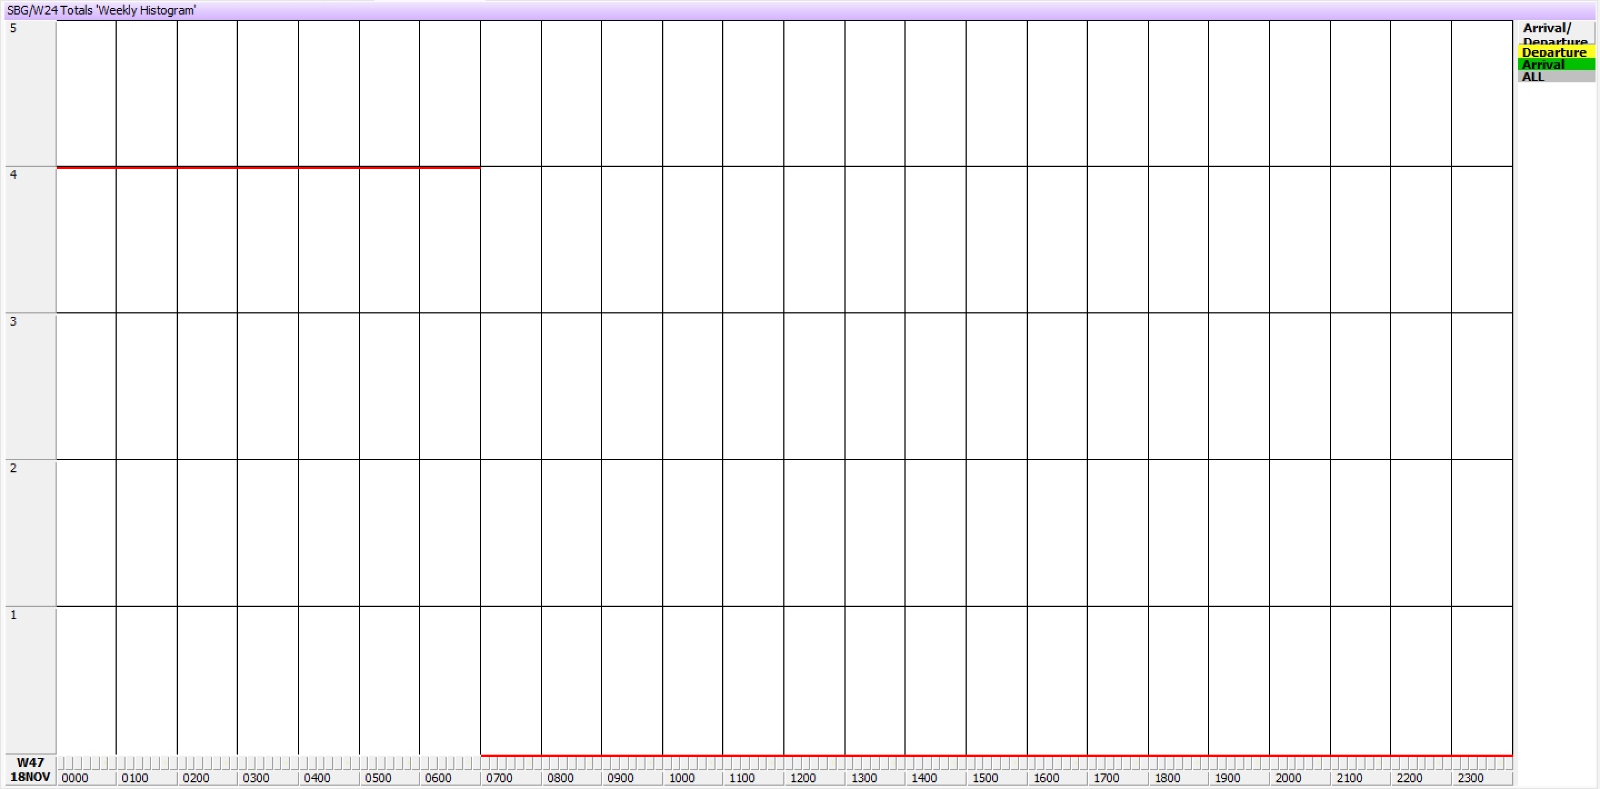Pick the 1200 hour on the time axis

click(x=802, y=778)
